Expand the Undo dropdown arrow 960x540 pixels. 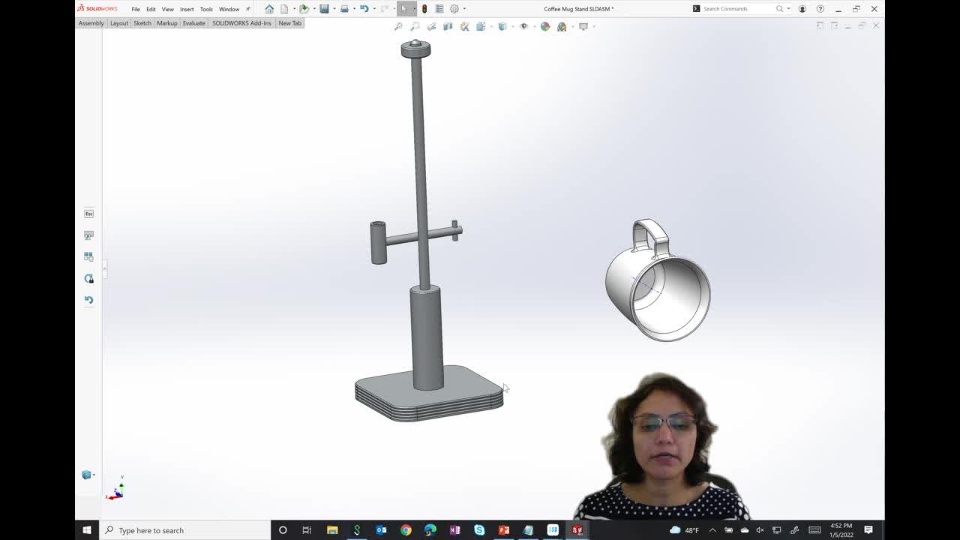[x=374, y=9]
